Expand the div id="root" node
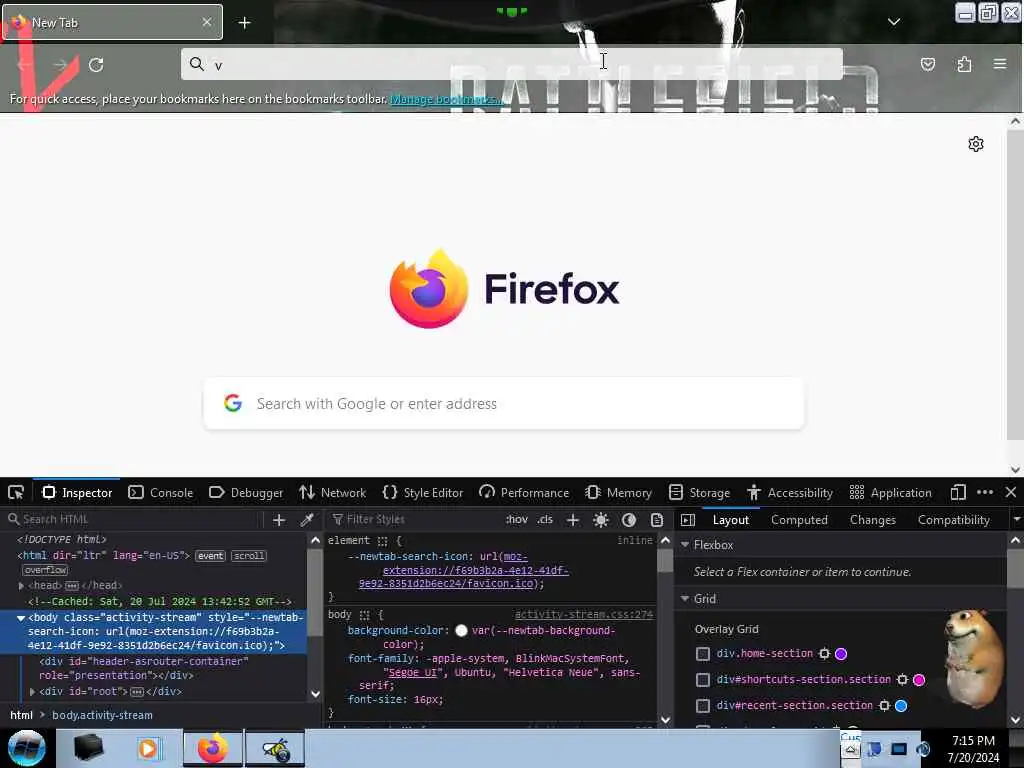The image size is (1024, 768). click(32, 692)
